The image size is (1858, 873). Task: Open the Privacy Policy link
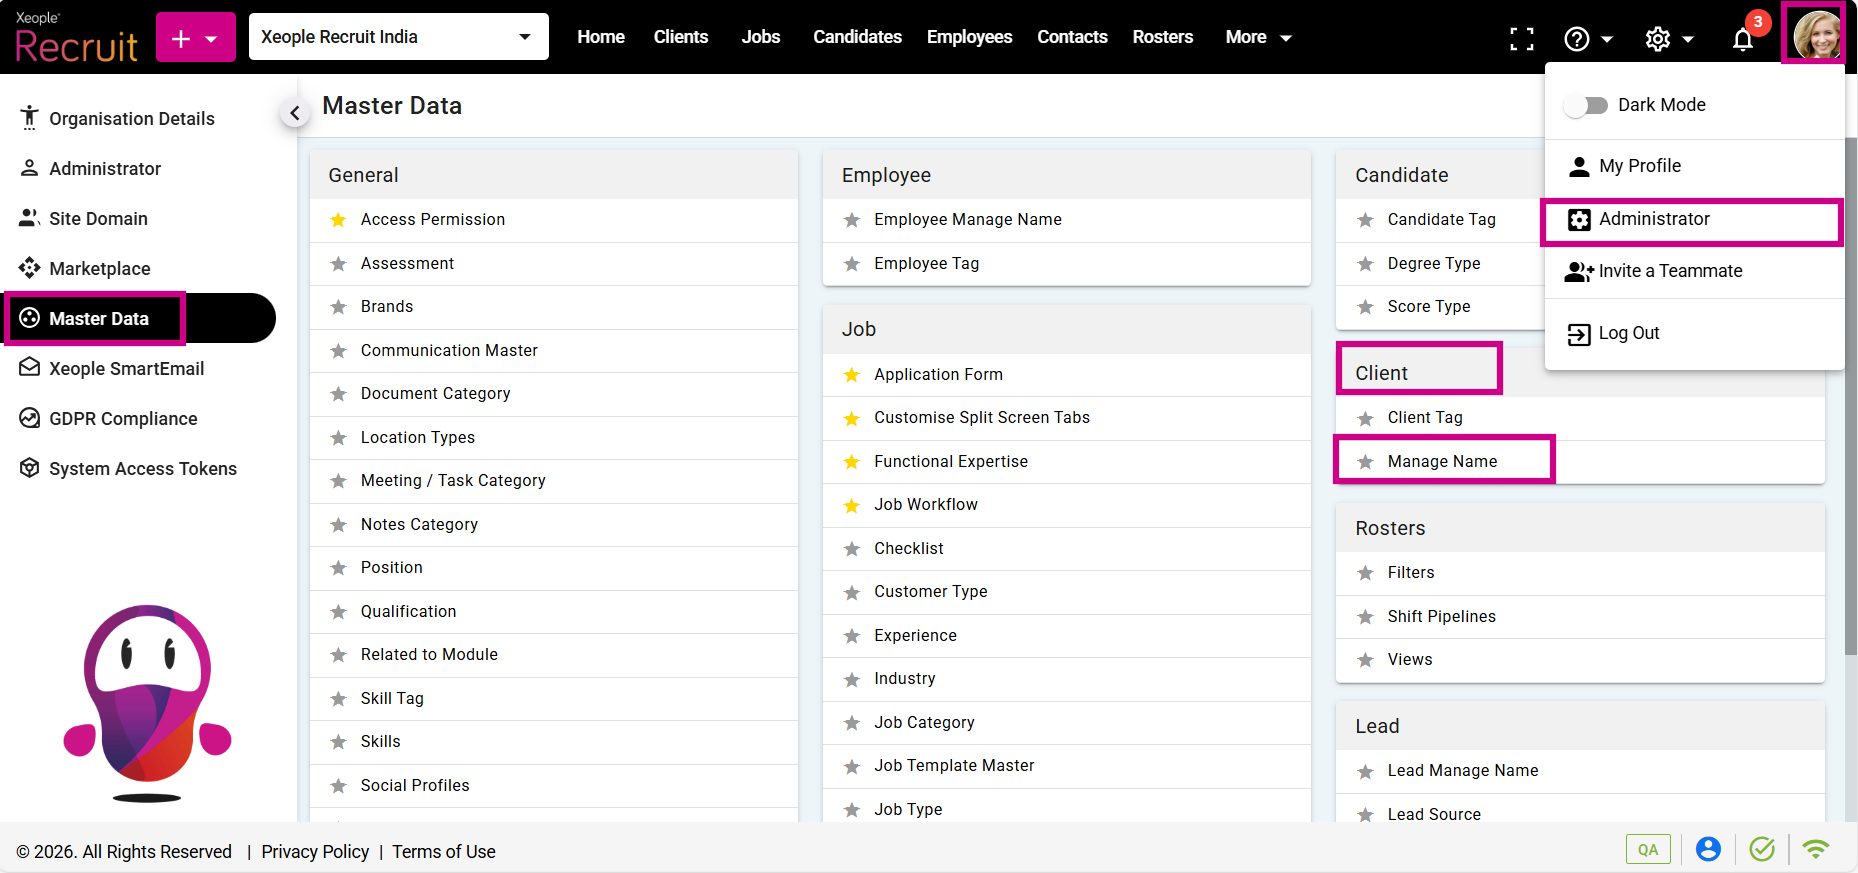pyautogui.click(x=315, y=851)
